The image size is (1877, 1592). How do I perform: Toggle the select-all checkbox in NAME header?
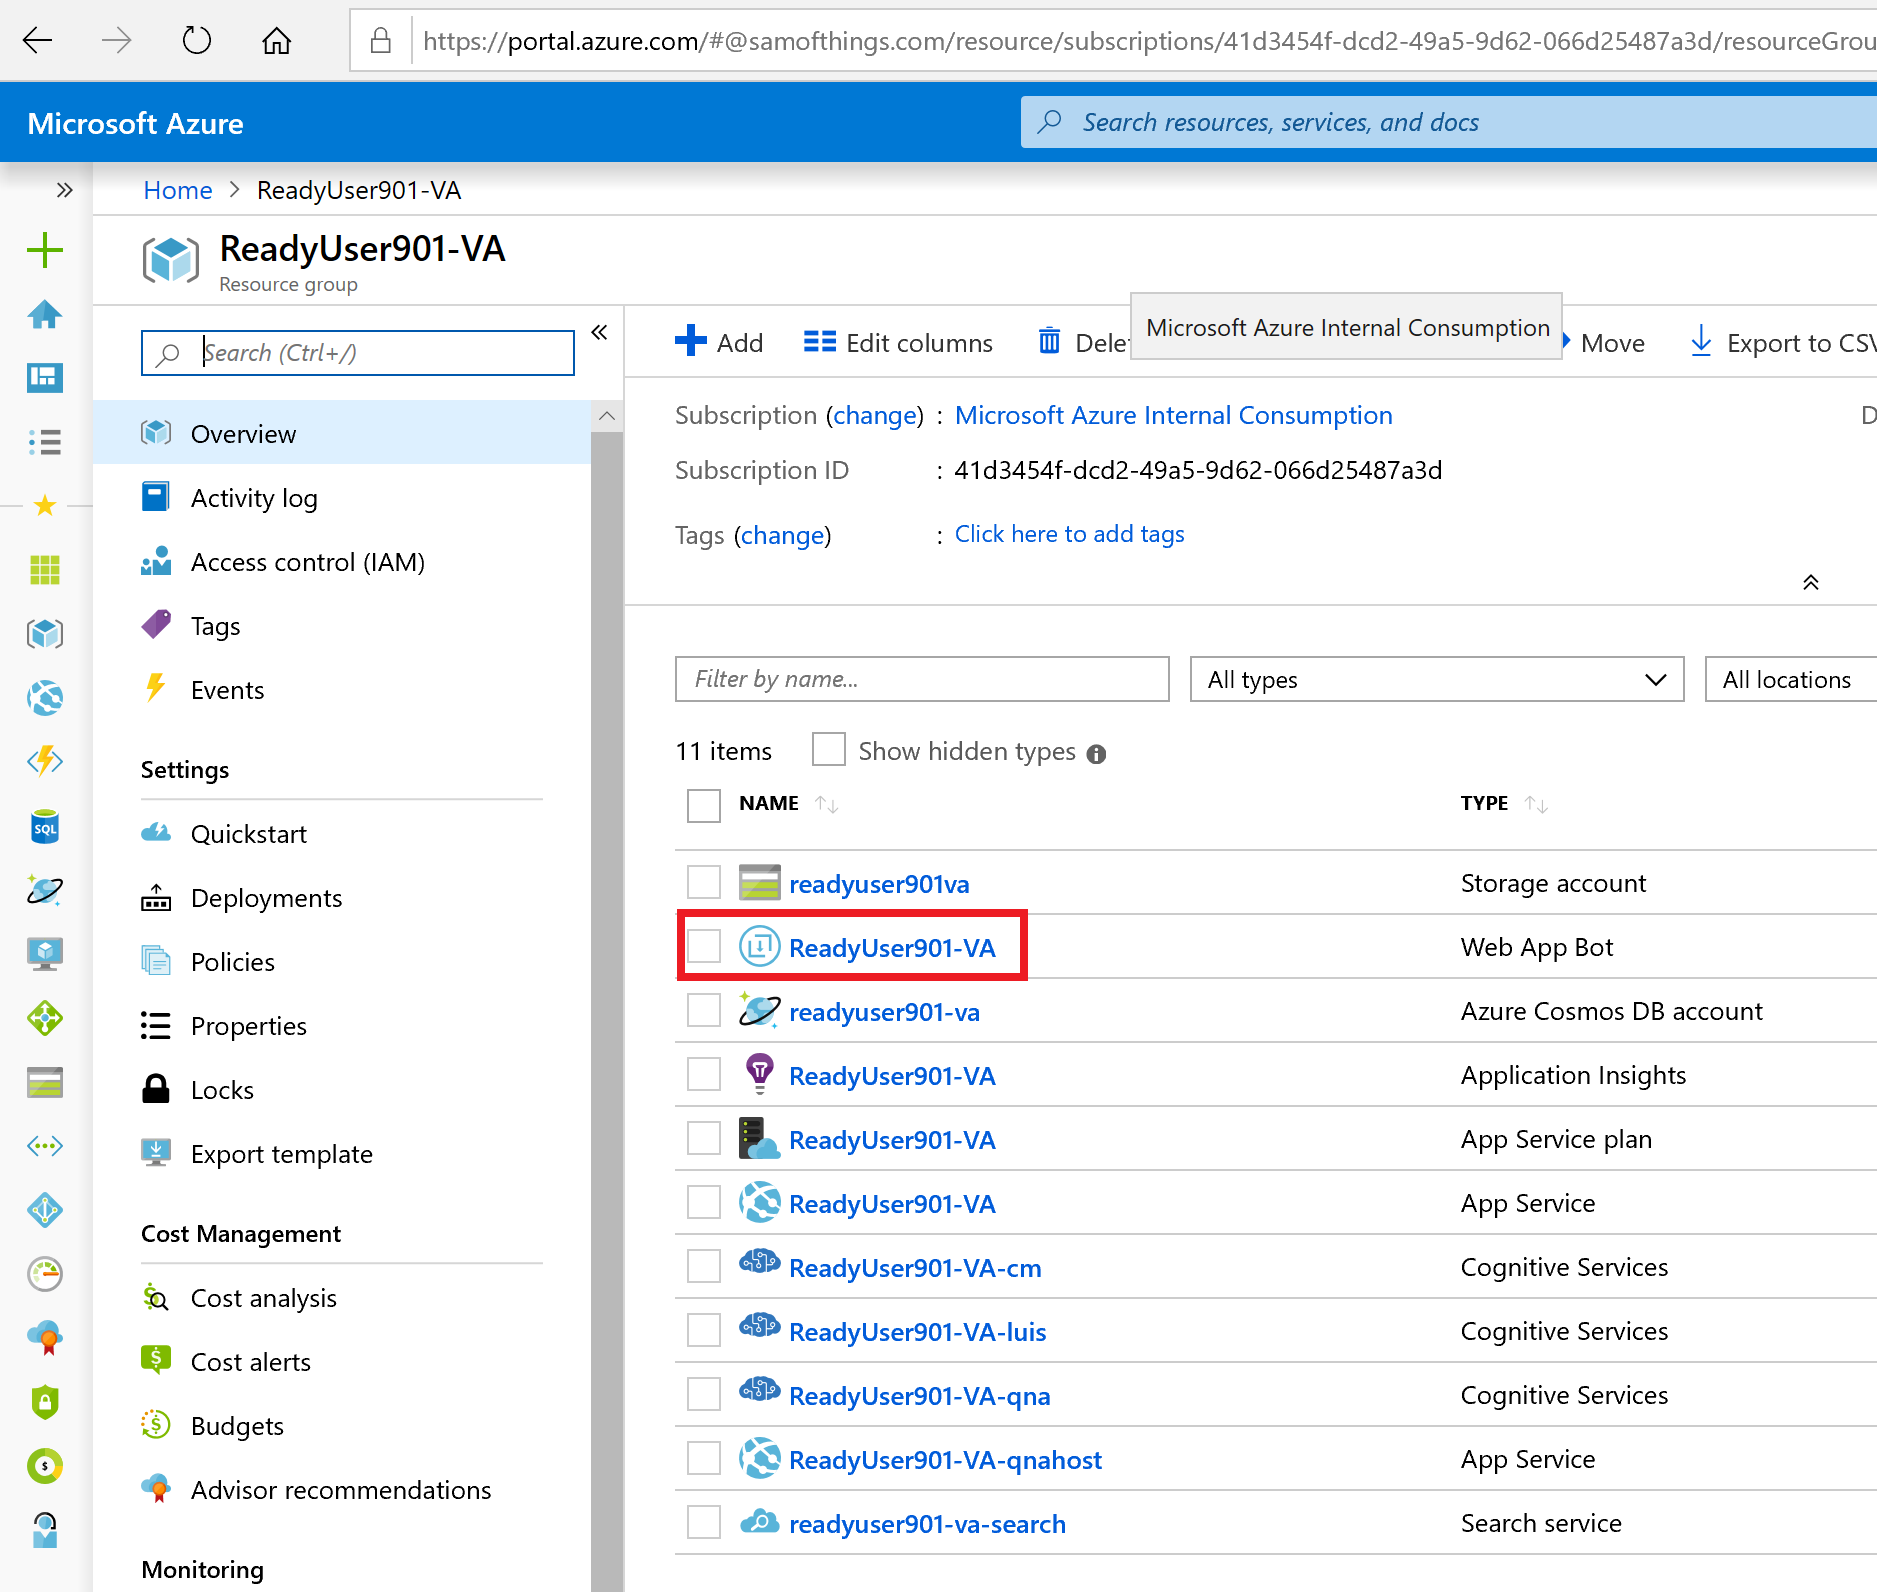pos(704,805)
